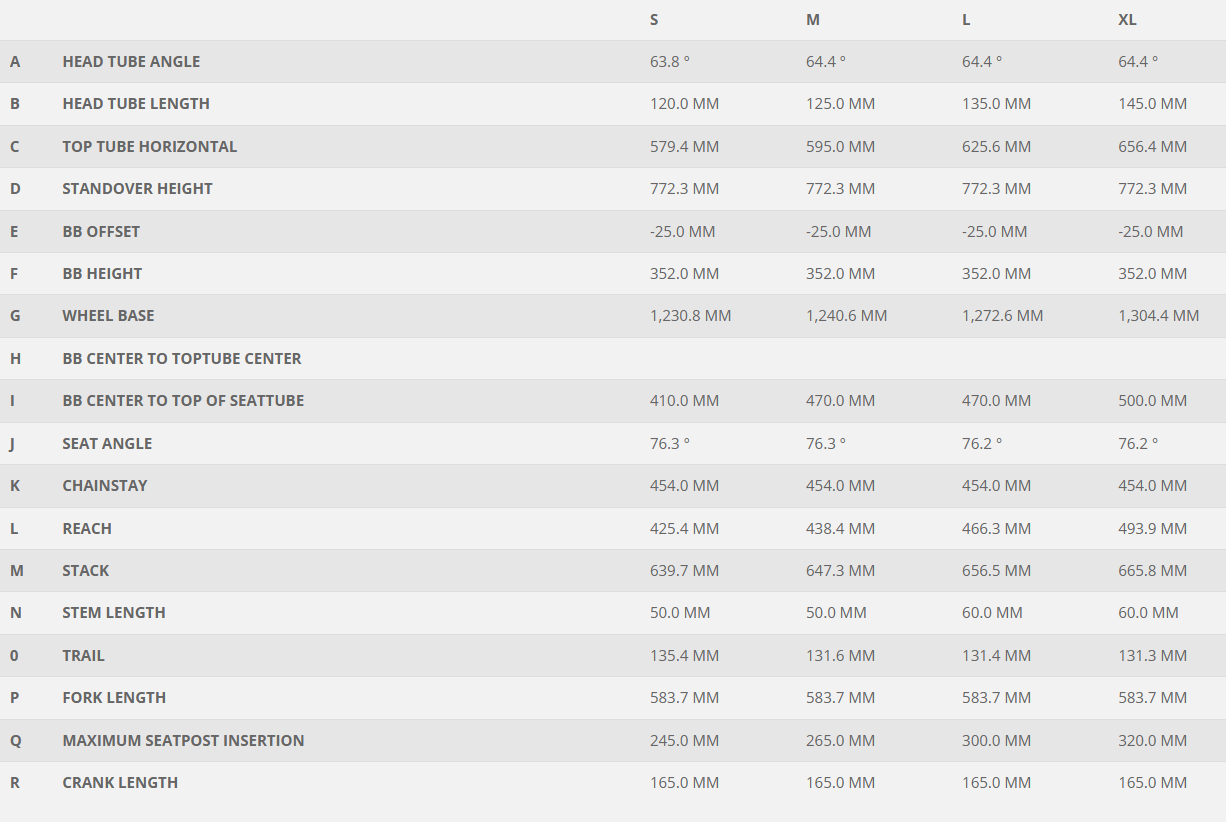Select the 1,304.4 MM wheel base value
This screenshot has height=822, width=1226.
click(x=1158, y=316)
